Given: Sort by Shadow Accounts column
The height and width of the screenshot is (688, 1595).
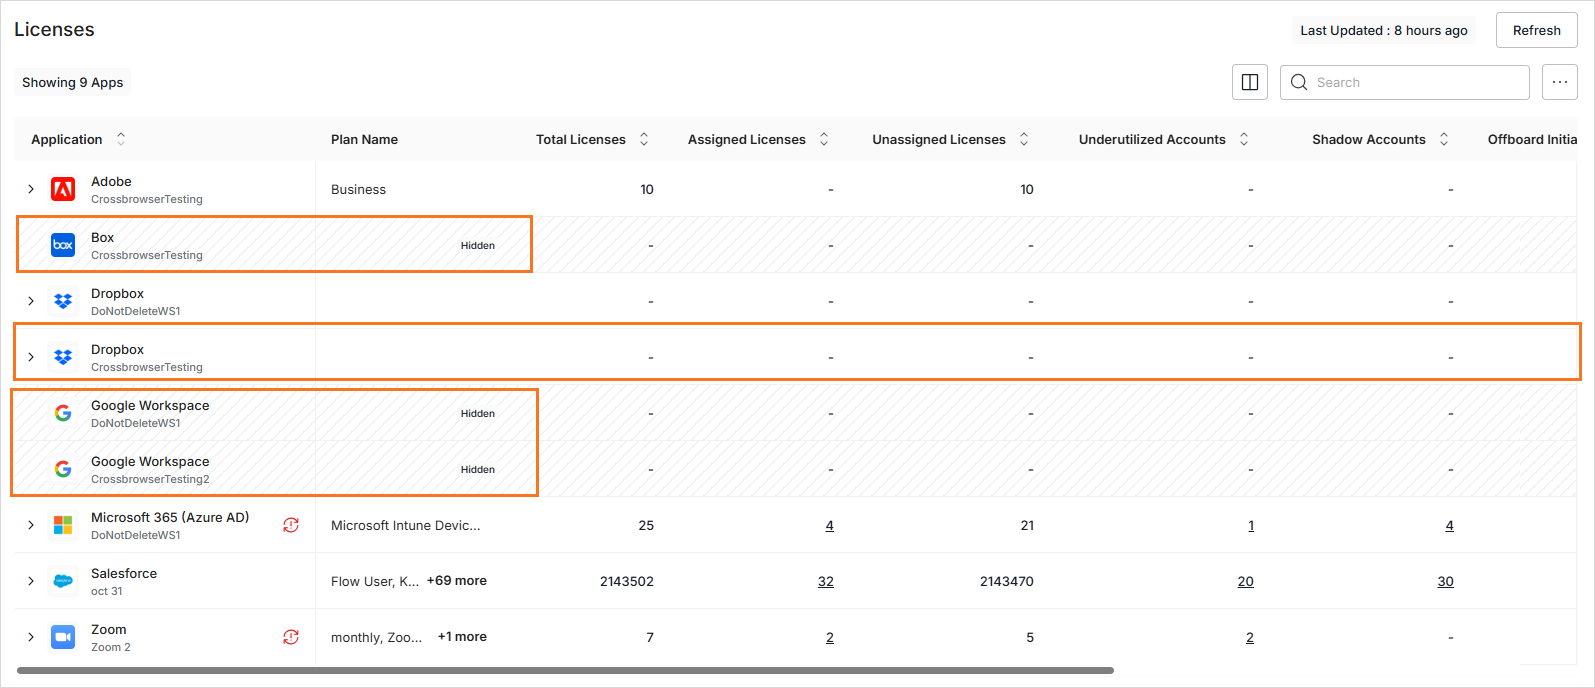Looking at the screenshot, I should click(x=1444, y=139).
